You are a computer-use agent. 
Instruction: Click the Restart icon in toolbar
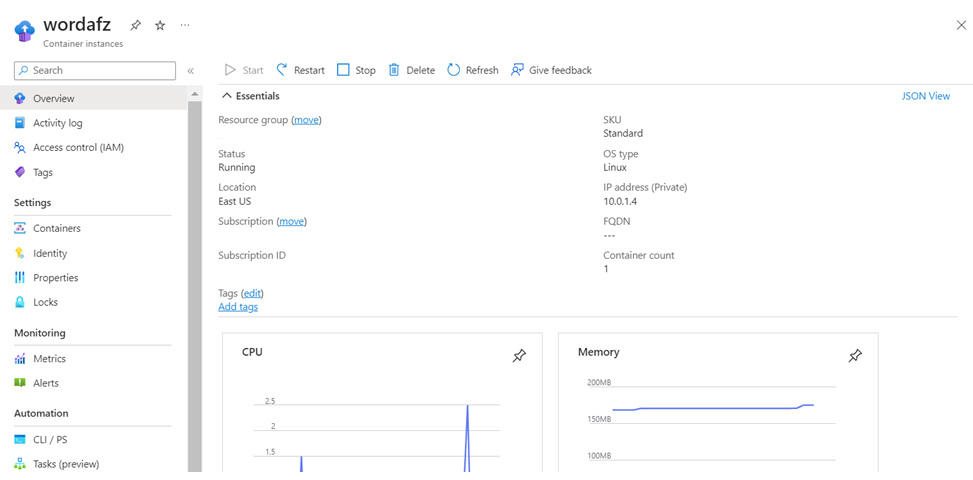tap(283, 70)
